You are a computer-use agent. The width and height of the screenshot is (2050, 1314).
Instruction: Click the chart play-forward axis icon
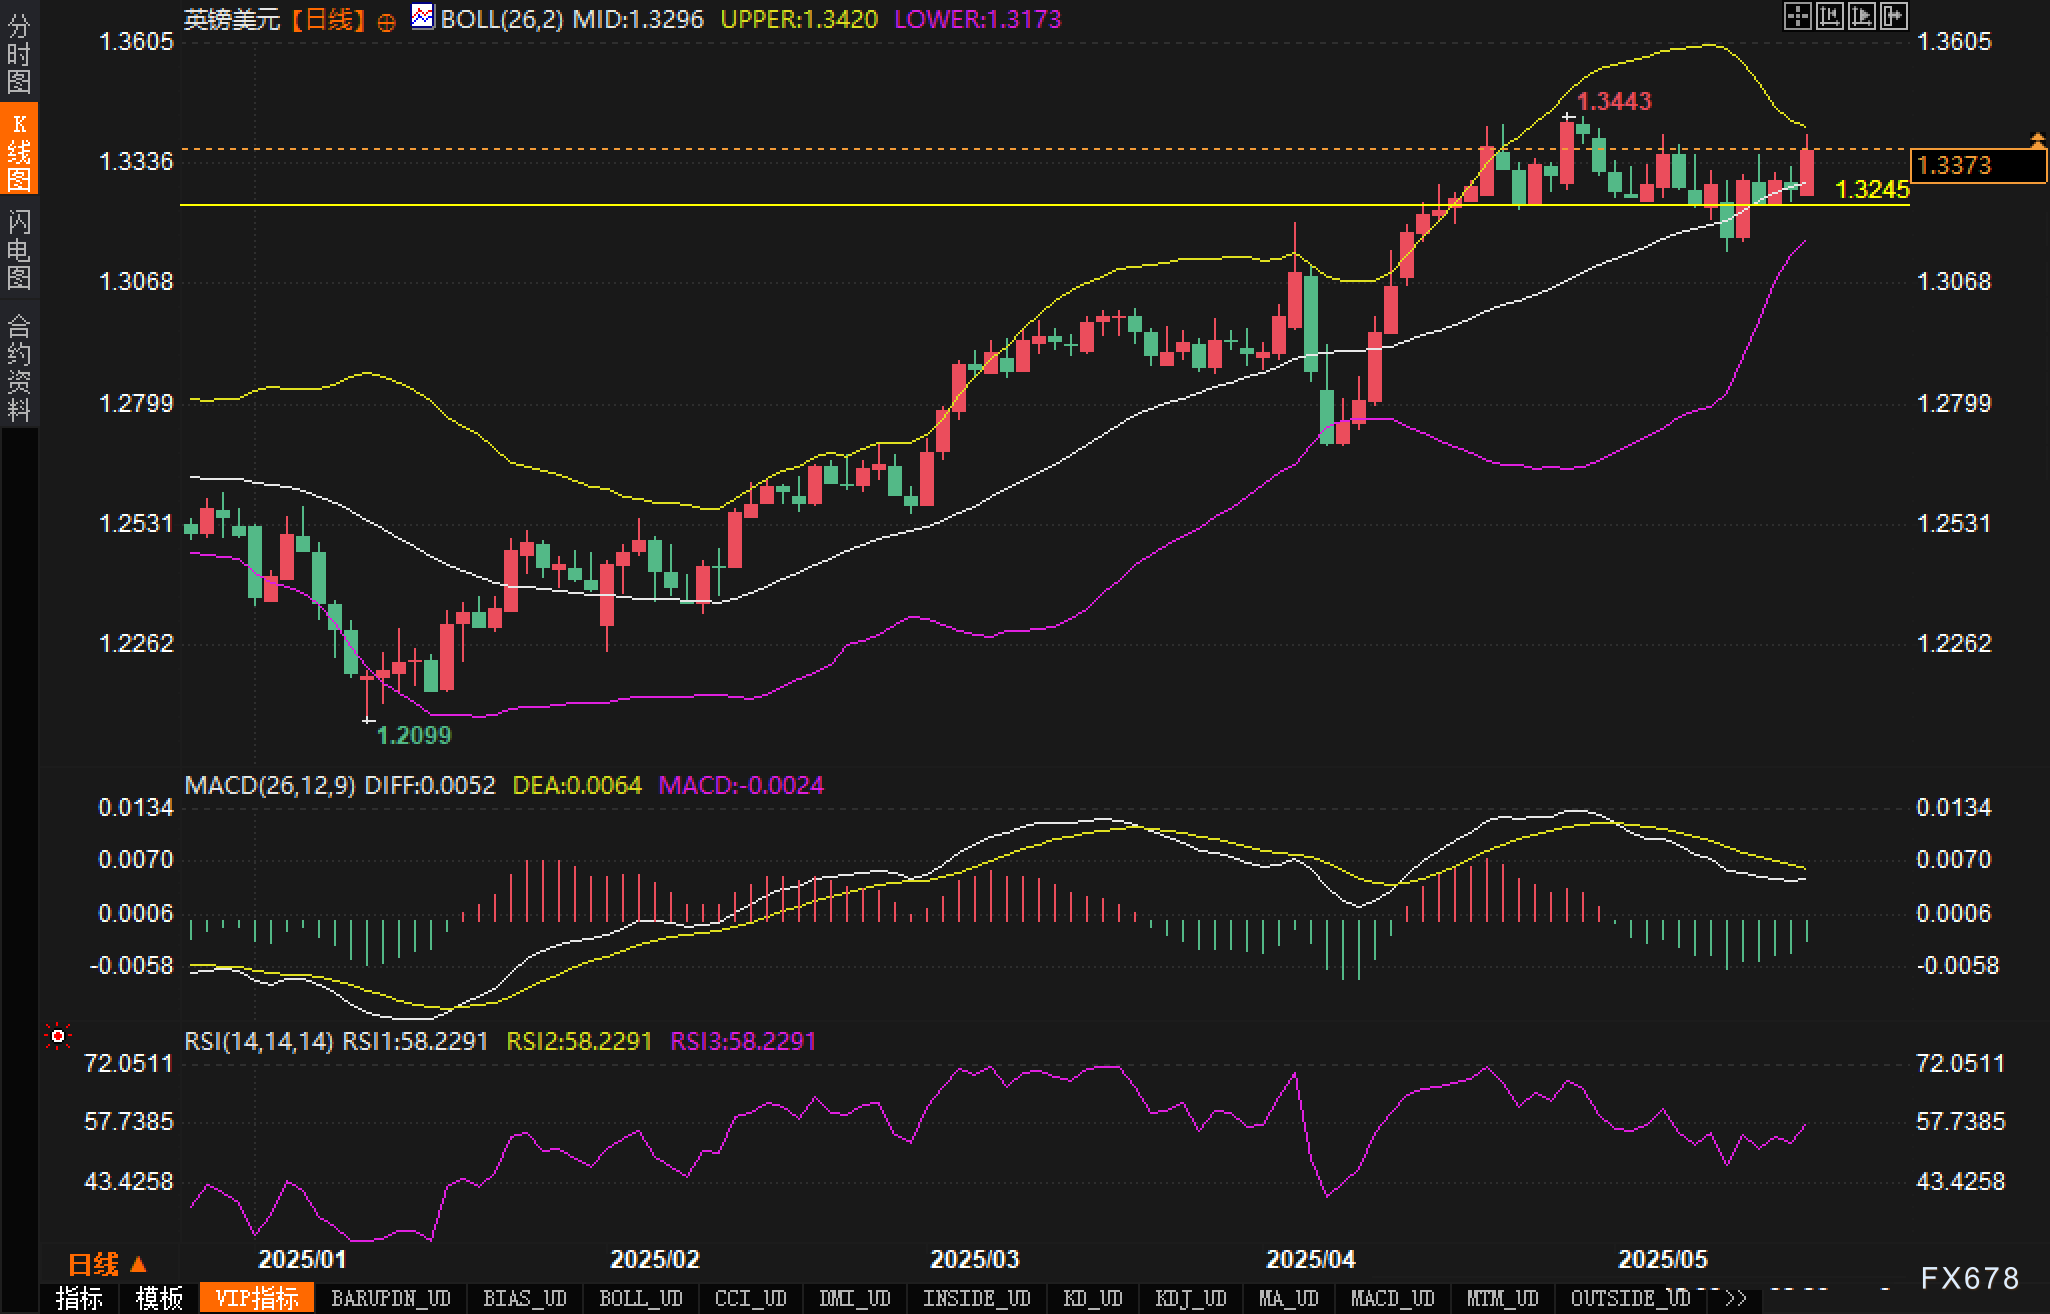(1861, 16)
